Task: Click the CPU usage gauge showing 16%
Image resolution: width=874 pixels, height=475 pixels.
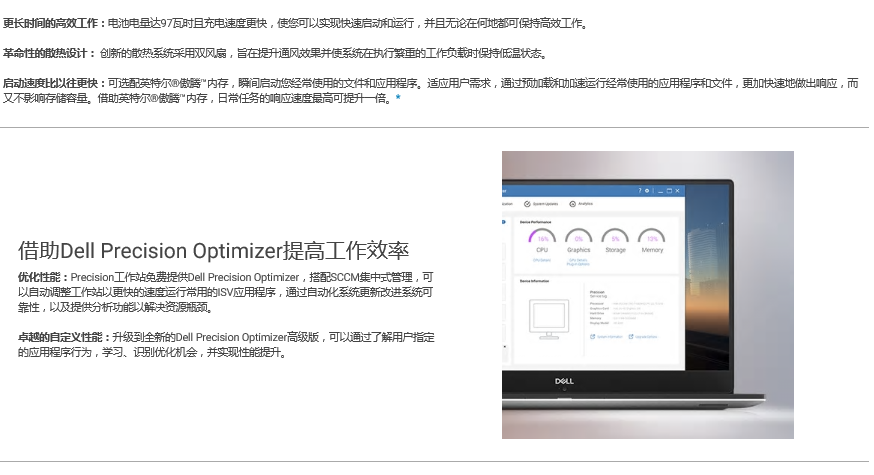Action: 542,241
